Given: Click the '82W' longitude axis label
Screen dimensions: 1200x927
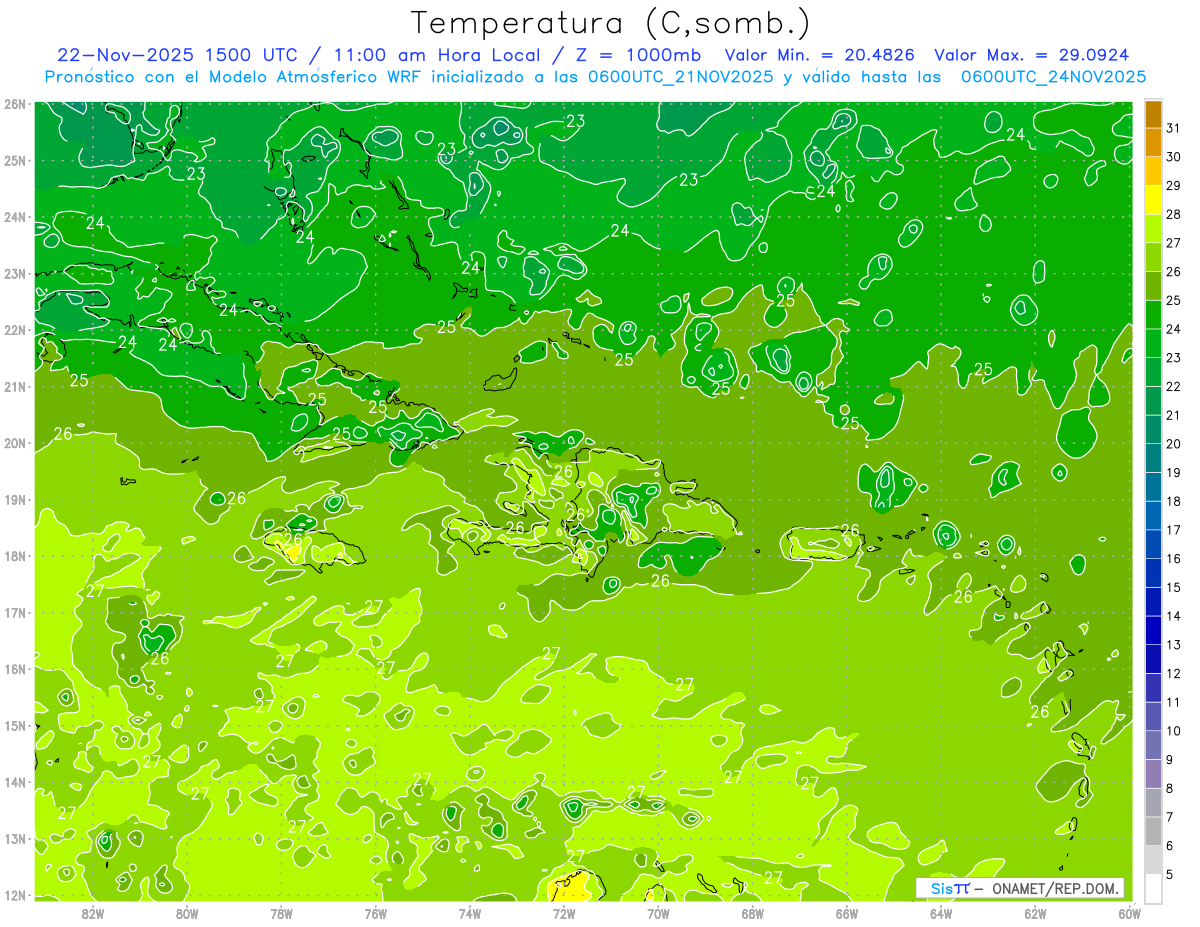Looking at the screenshot, I should [93, 913].
